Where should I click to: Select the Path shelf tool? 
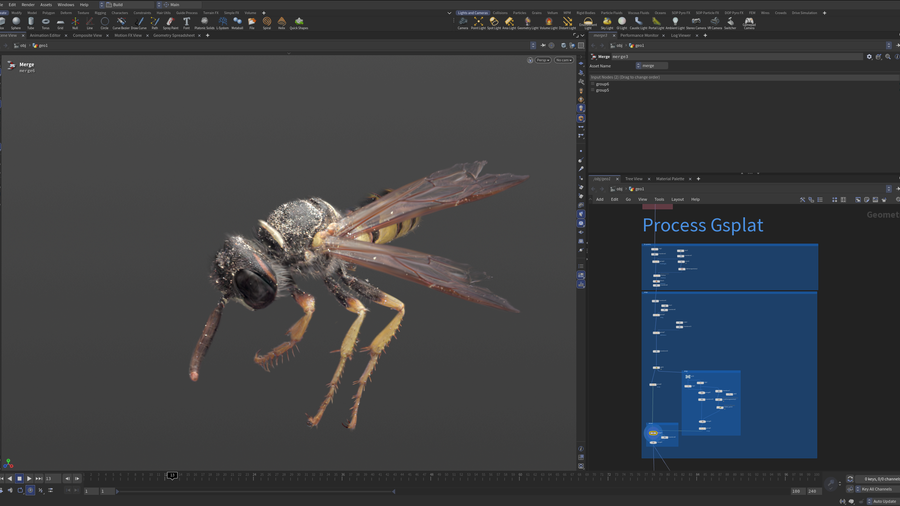[154, 23]
